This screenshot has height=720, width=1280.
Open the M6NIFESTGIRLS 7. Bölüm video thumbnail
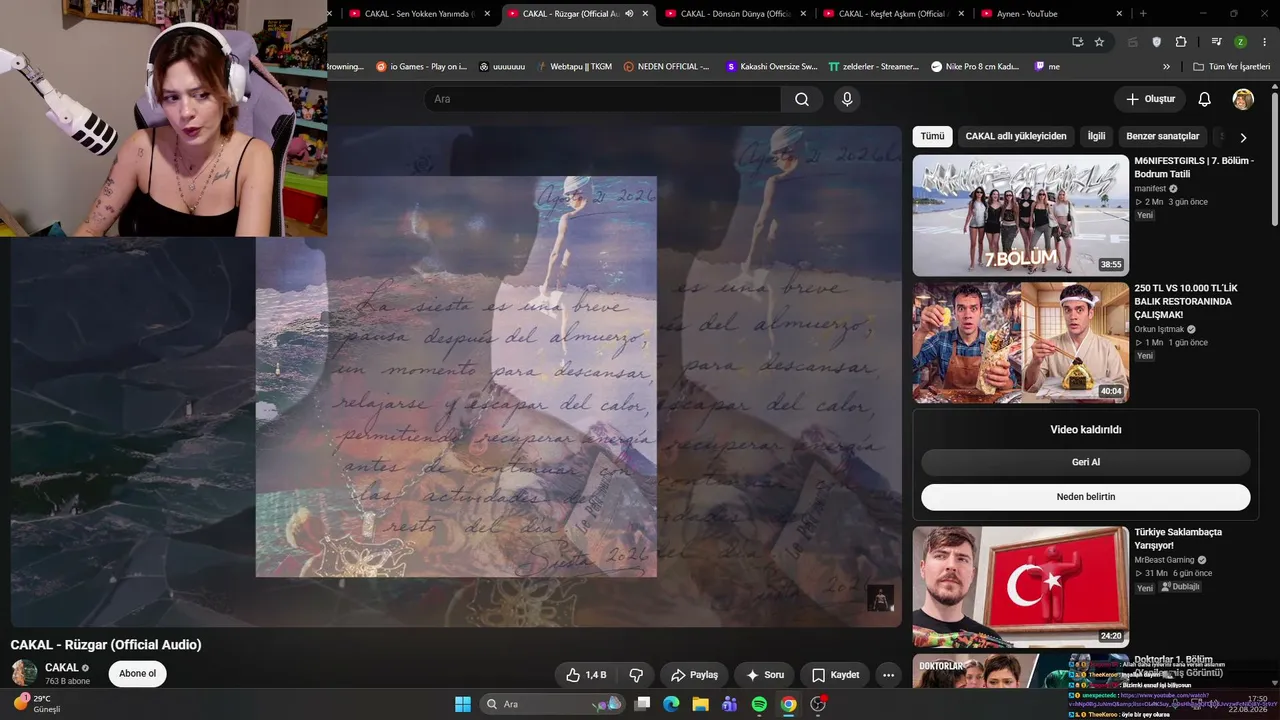pos(1020,215)
